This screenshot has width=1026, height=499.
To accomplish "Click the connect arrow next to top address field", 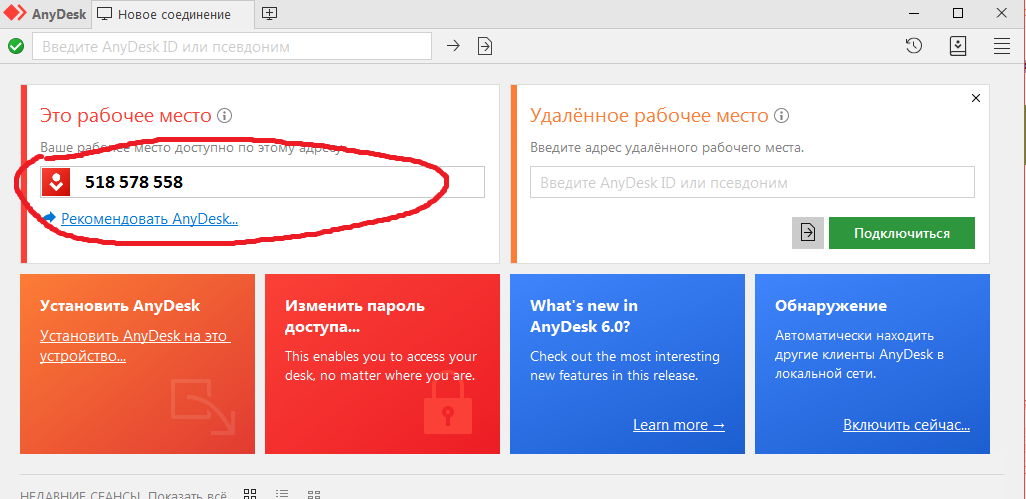I will click(x=453, y=46).
